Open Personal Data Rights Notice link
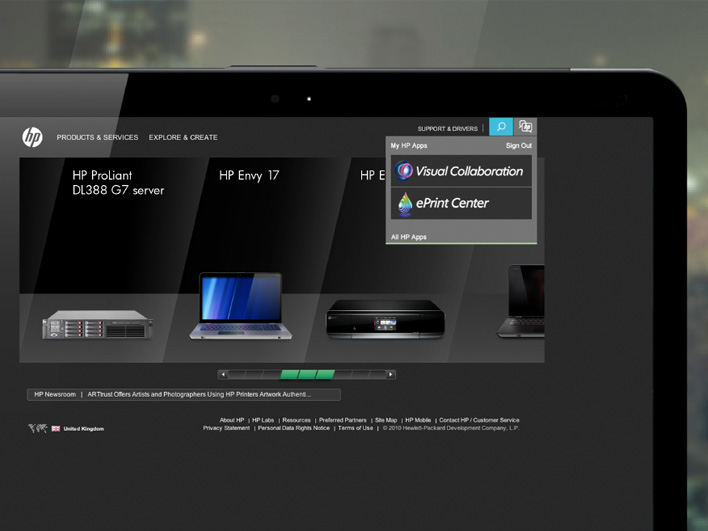This screenshot has height=531, width=708. click(x=293, y=428)
